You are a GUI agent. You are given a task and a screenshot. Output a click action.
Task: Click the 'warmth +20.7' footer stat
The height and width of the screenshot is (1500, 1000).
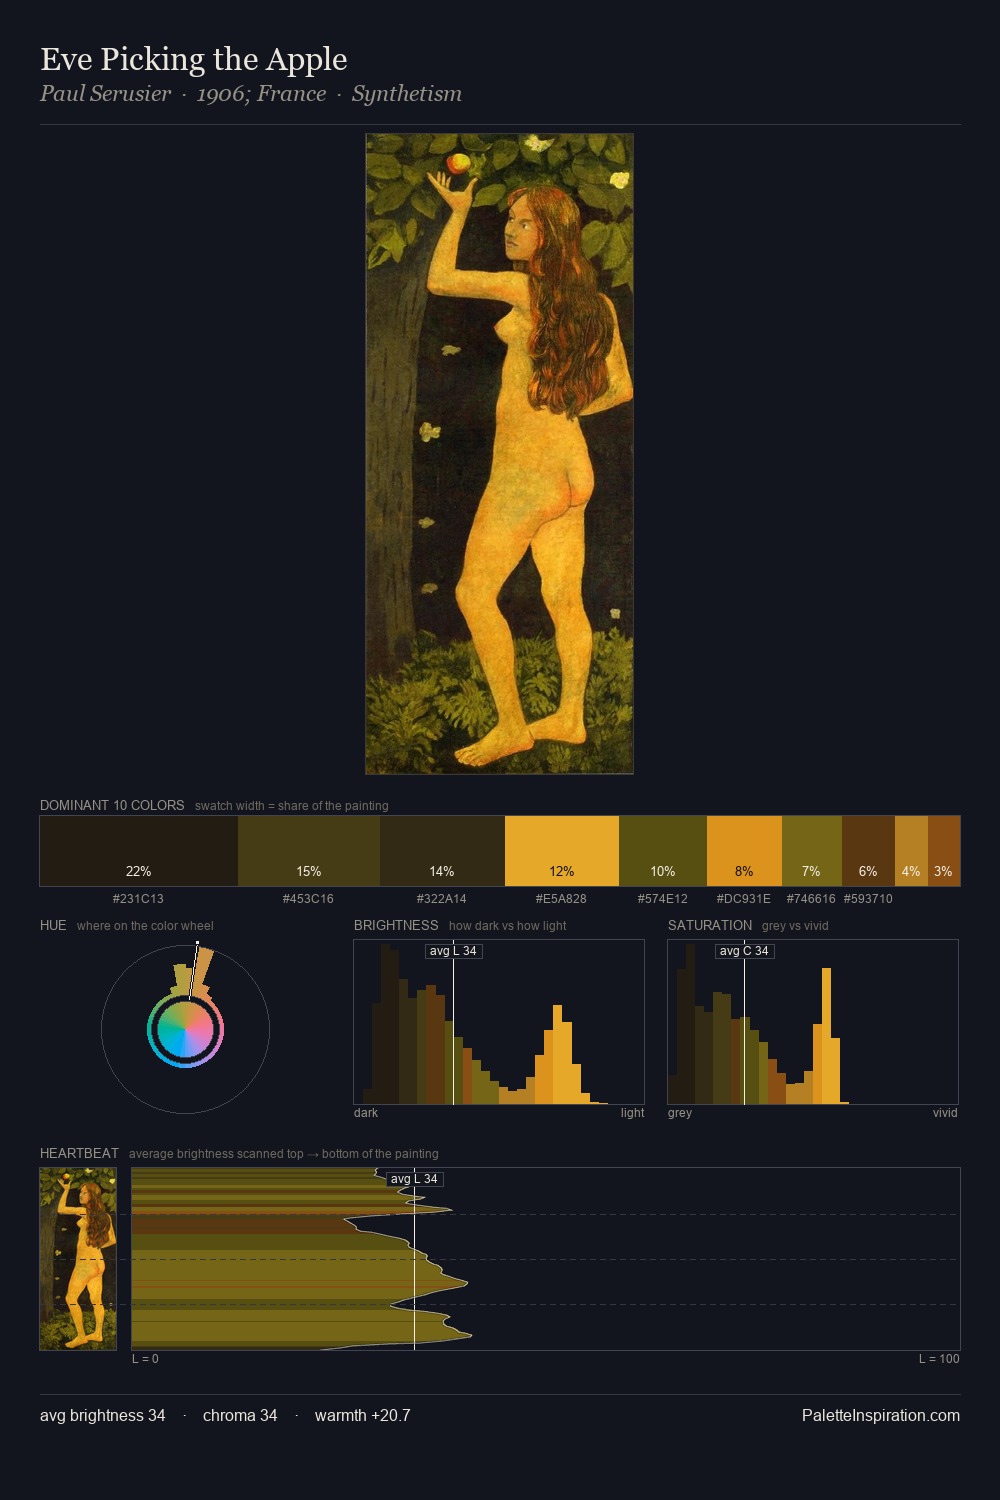[x=362, y=1415]
